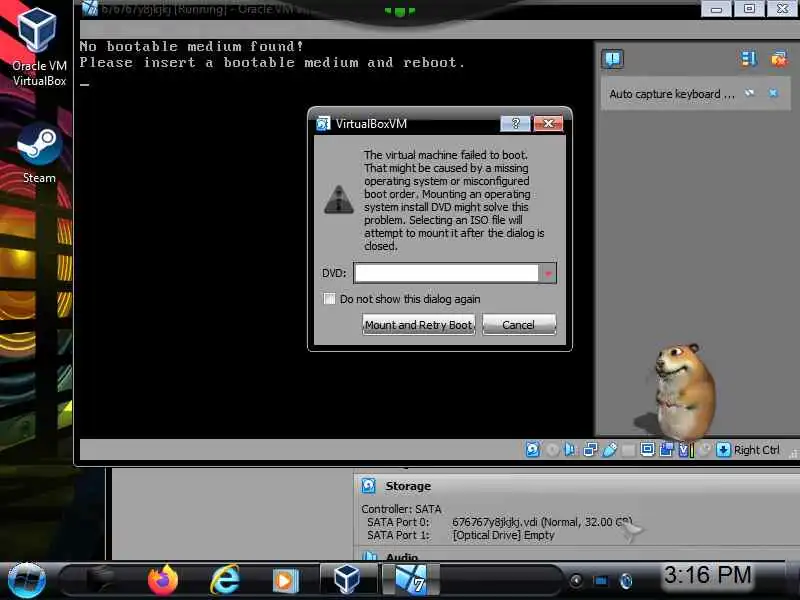The image size is (800, 600).
Task: Click the Mount and Retry Boot button
Action: (418, 324)
